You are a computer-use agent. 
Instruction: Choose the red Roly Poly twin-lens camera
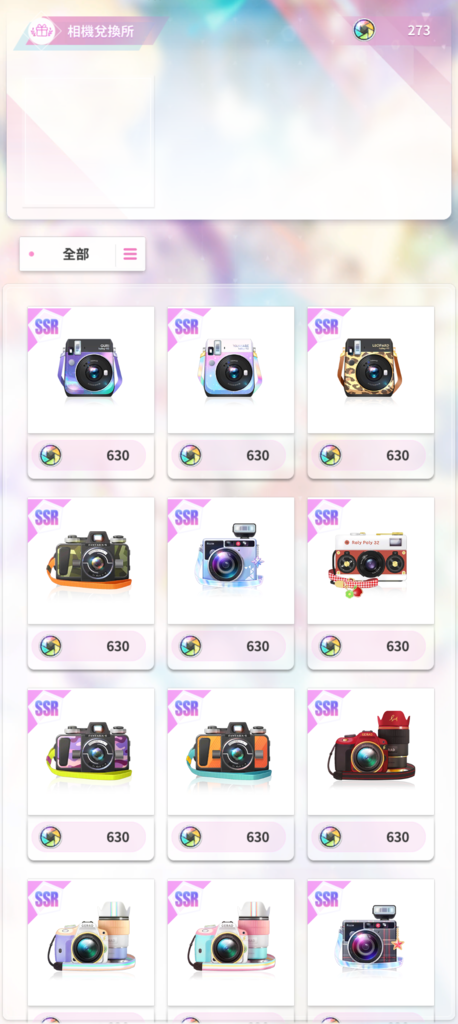click(370, 560)
